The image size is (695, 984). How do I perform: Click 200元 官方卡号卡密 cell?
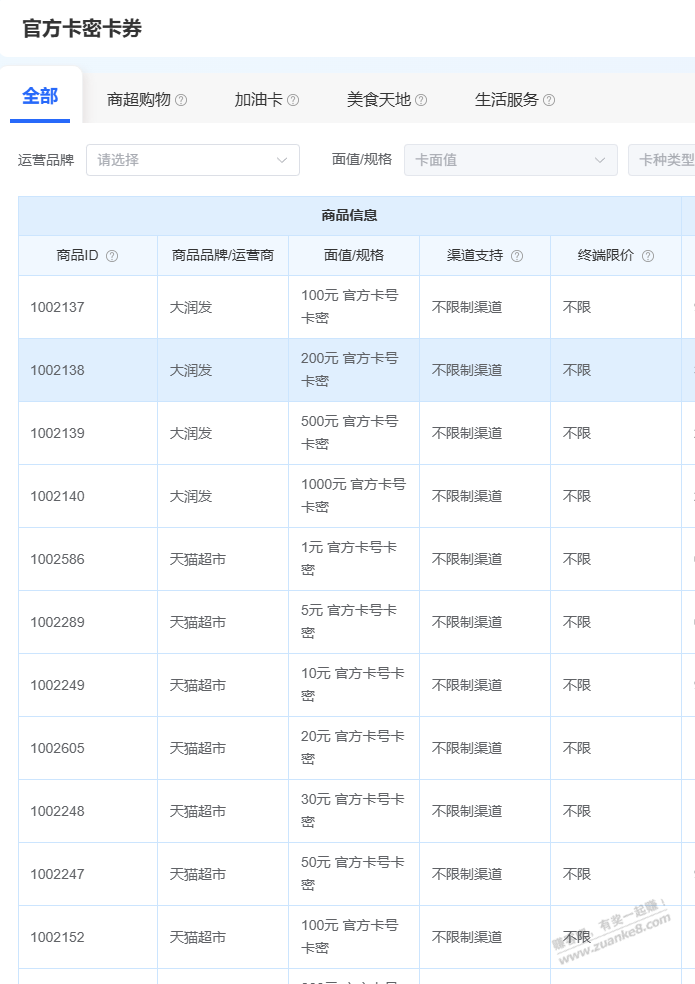[x=350, y=370]
